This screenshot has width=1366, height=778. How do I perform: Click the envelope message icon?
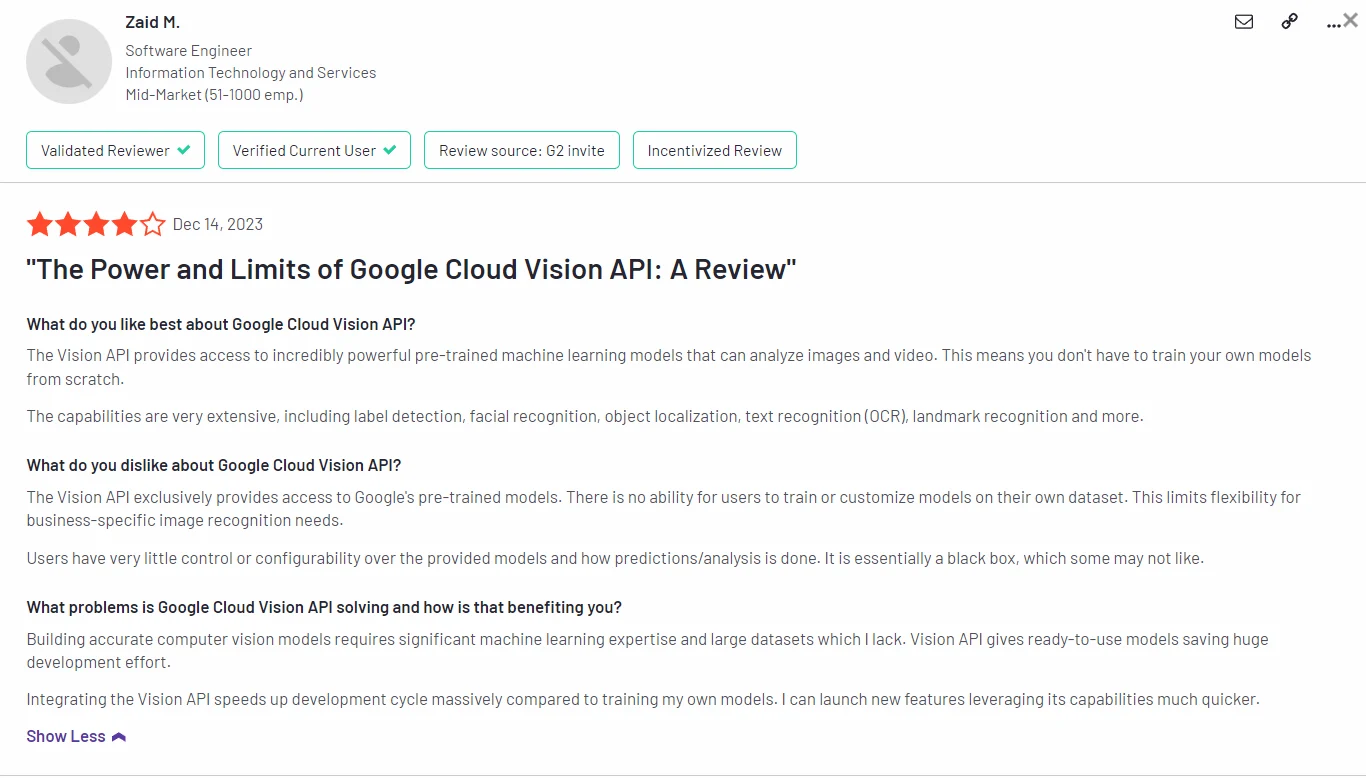coord(1244,21)
